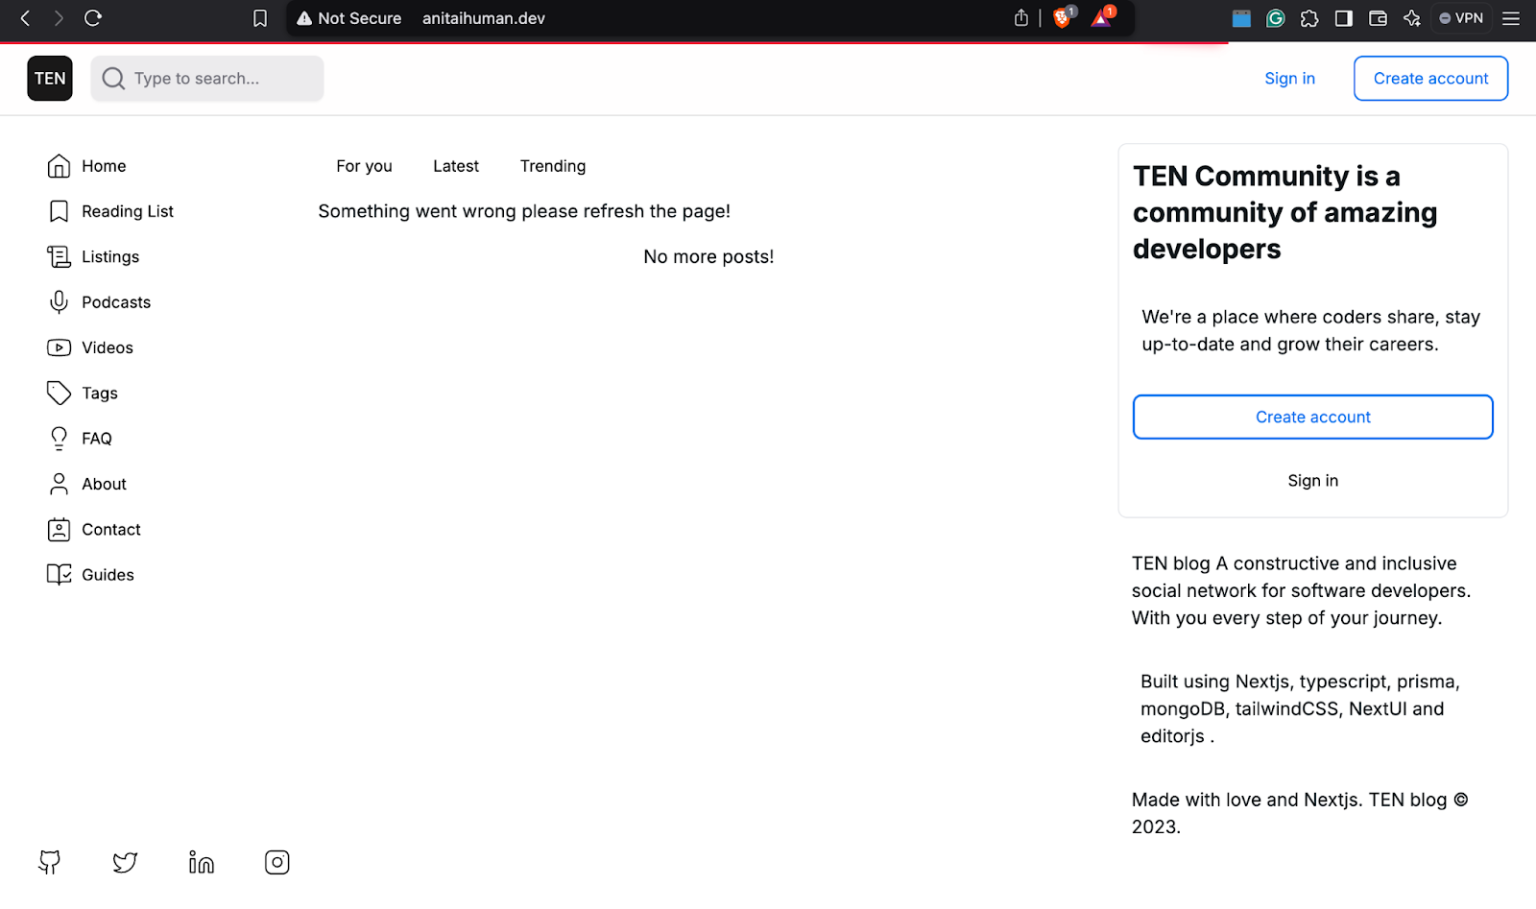Open the browser hamburger menu
This screenshot has height=909, width=1536.
[1513, 18]
